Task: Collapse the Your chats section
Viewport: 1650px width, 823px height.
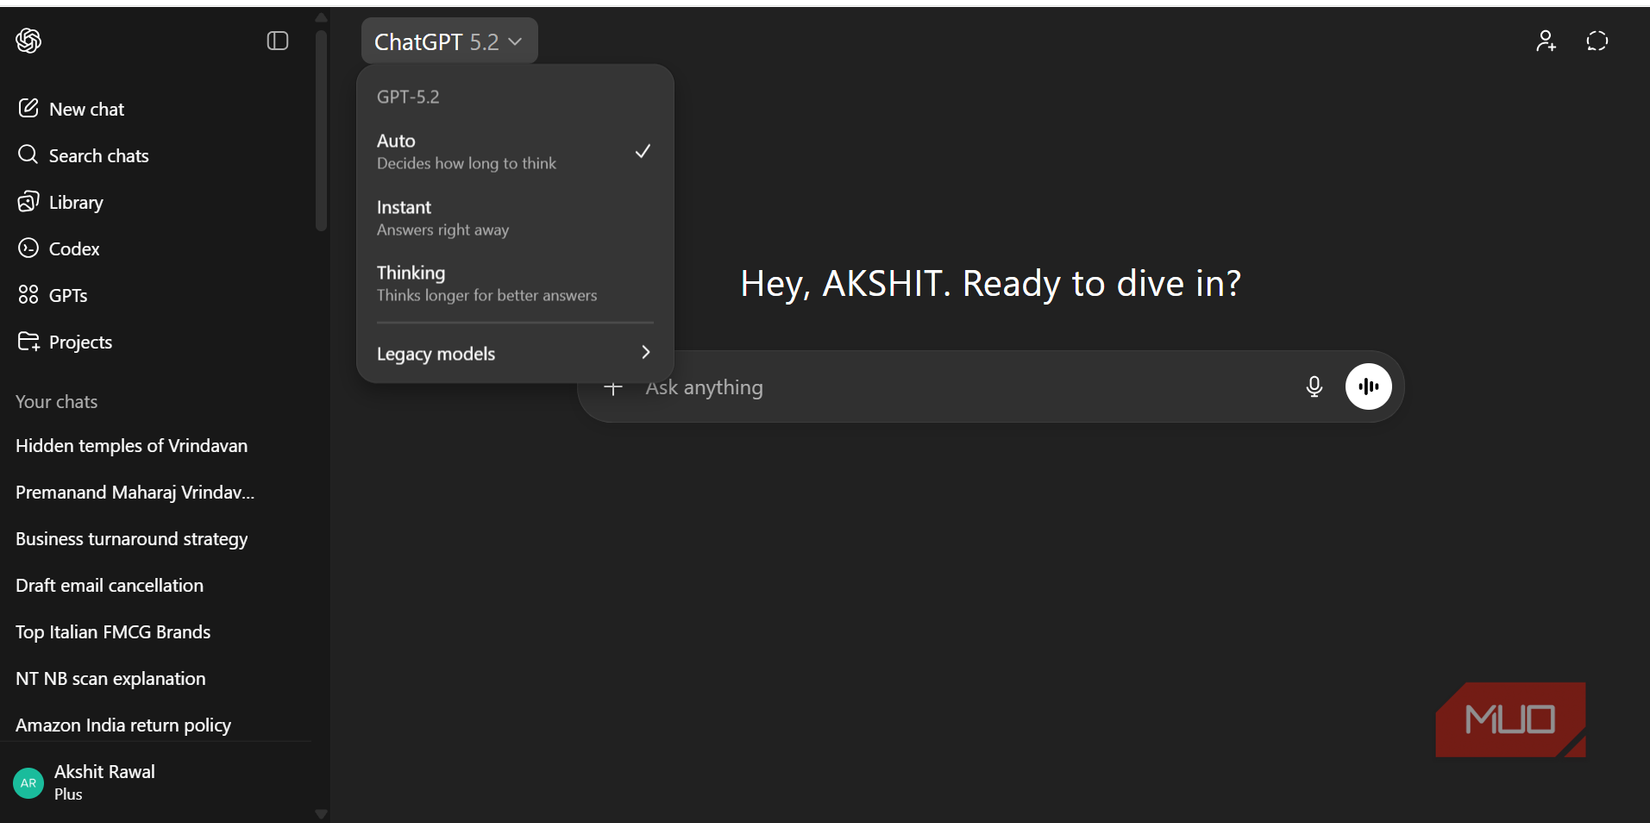Action: pos(57,401)
